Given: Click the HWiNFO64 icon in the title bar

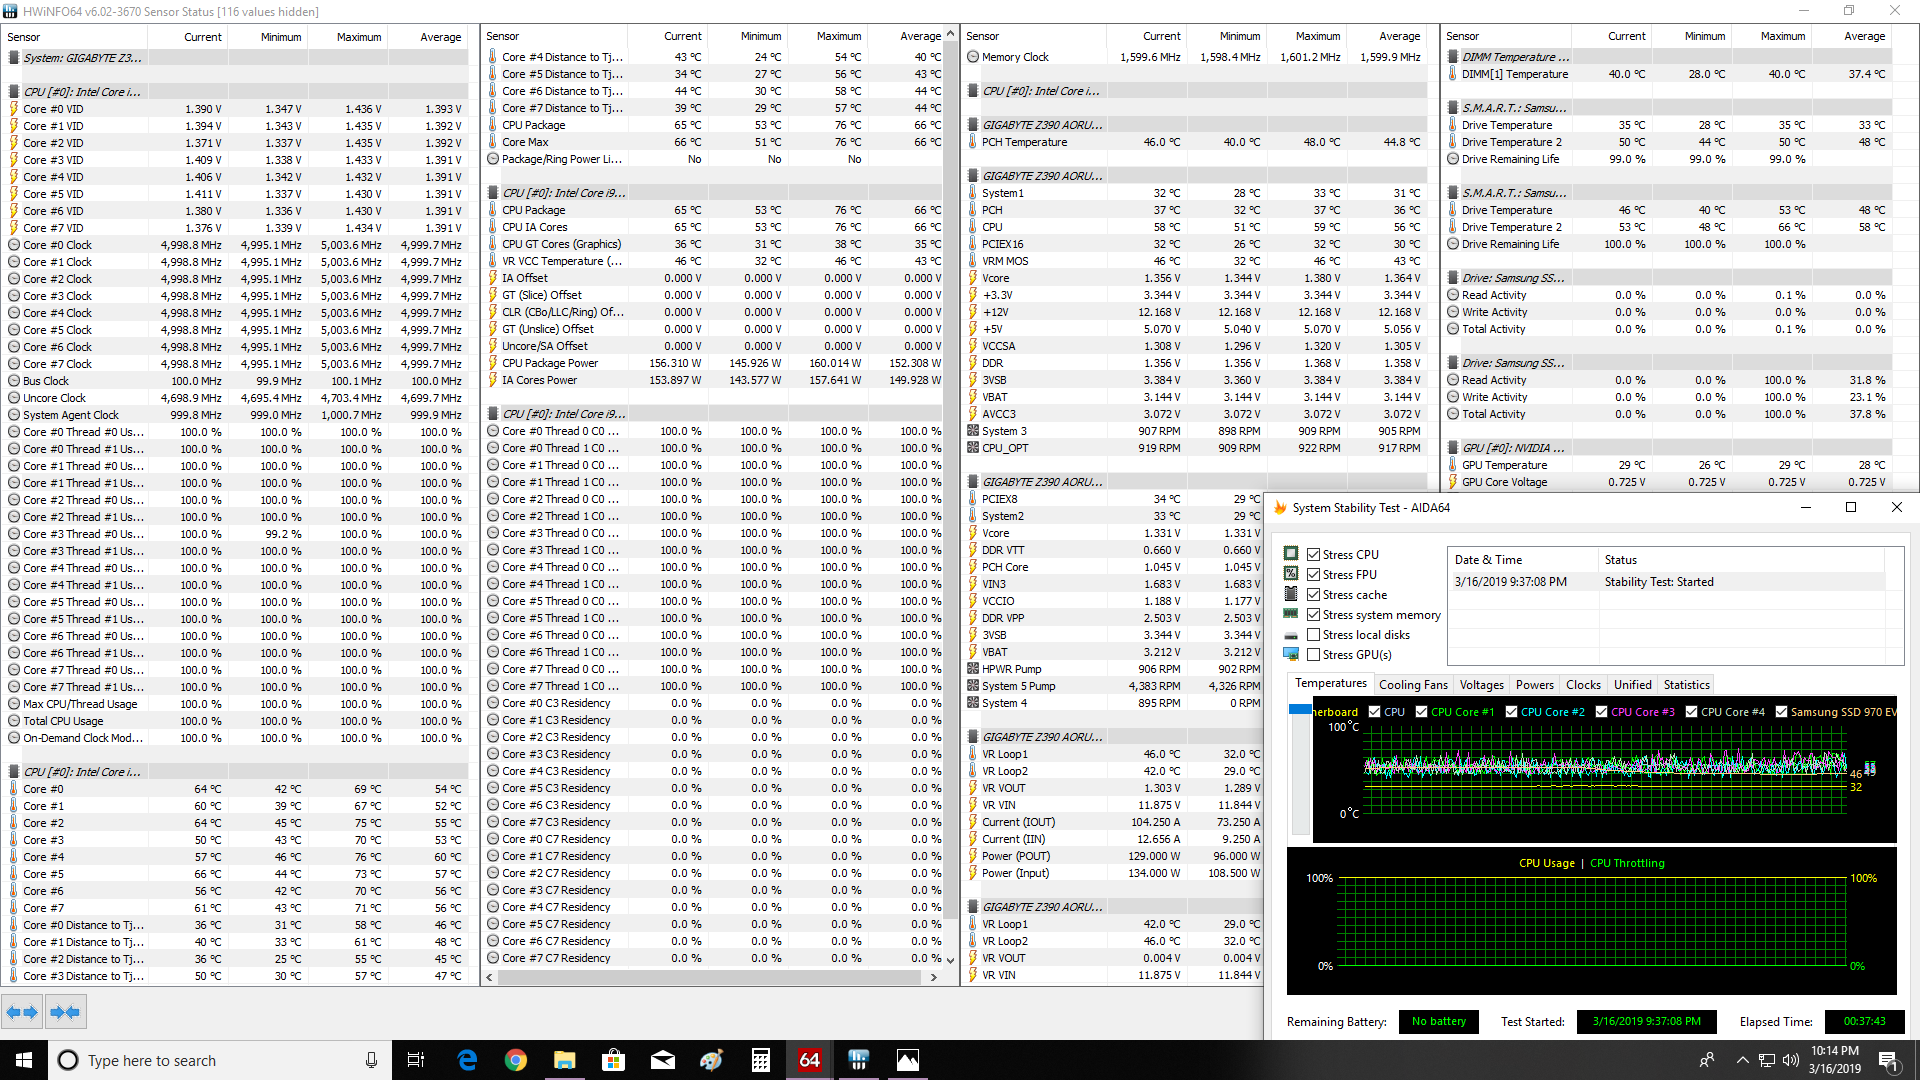Looking at the screenshot, I should click(11, 11).
